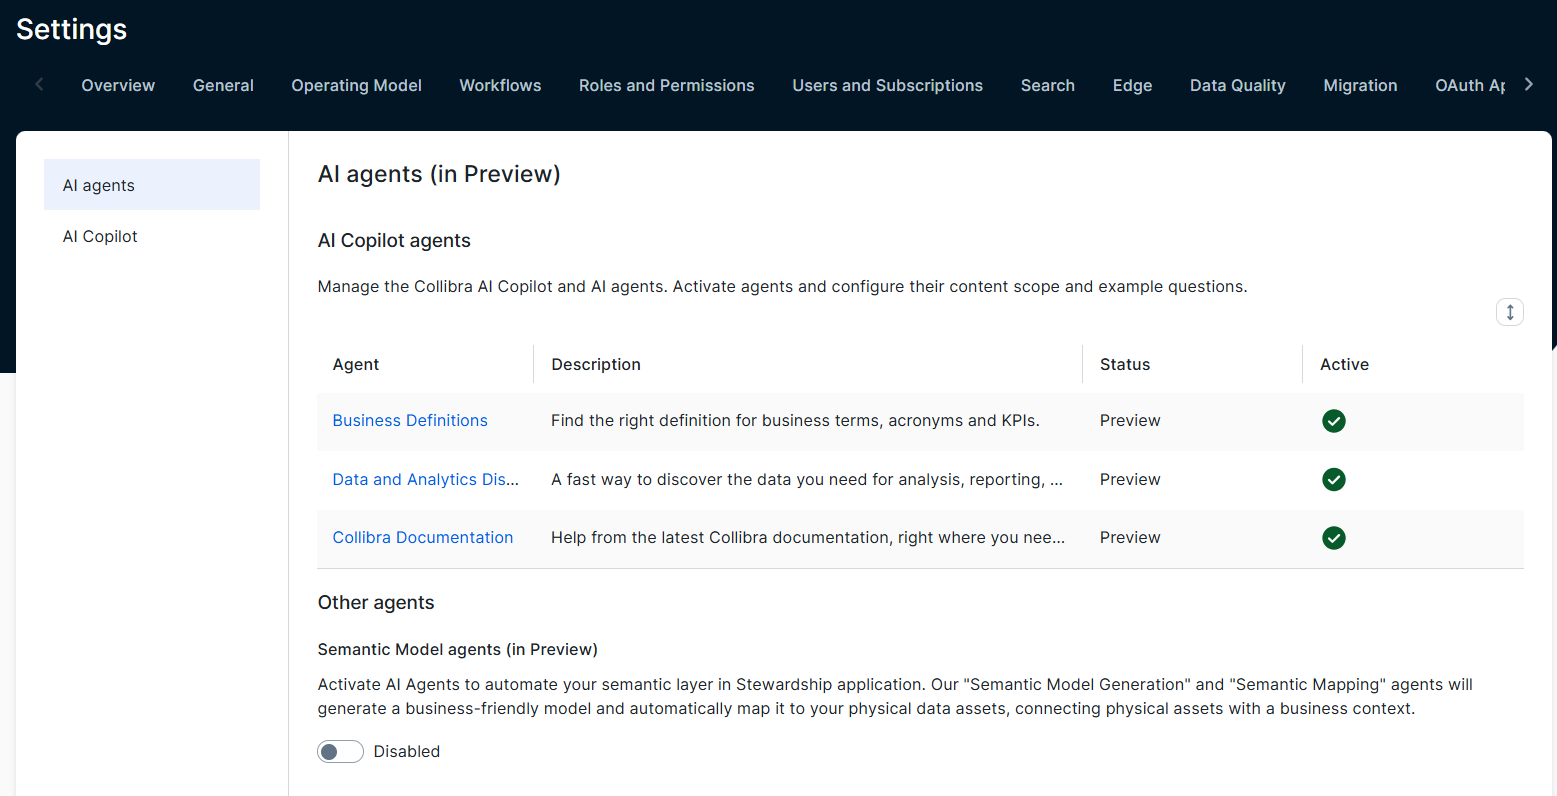Image resolution: width=1557 pixels, height=796 pixels.
Task: Go to Roles and Permissions tab
Action: tap(666, 86)
